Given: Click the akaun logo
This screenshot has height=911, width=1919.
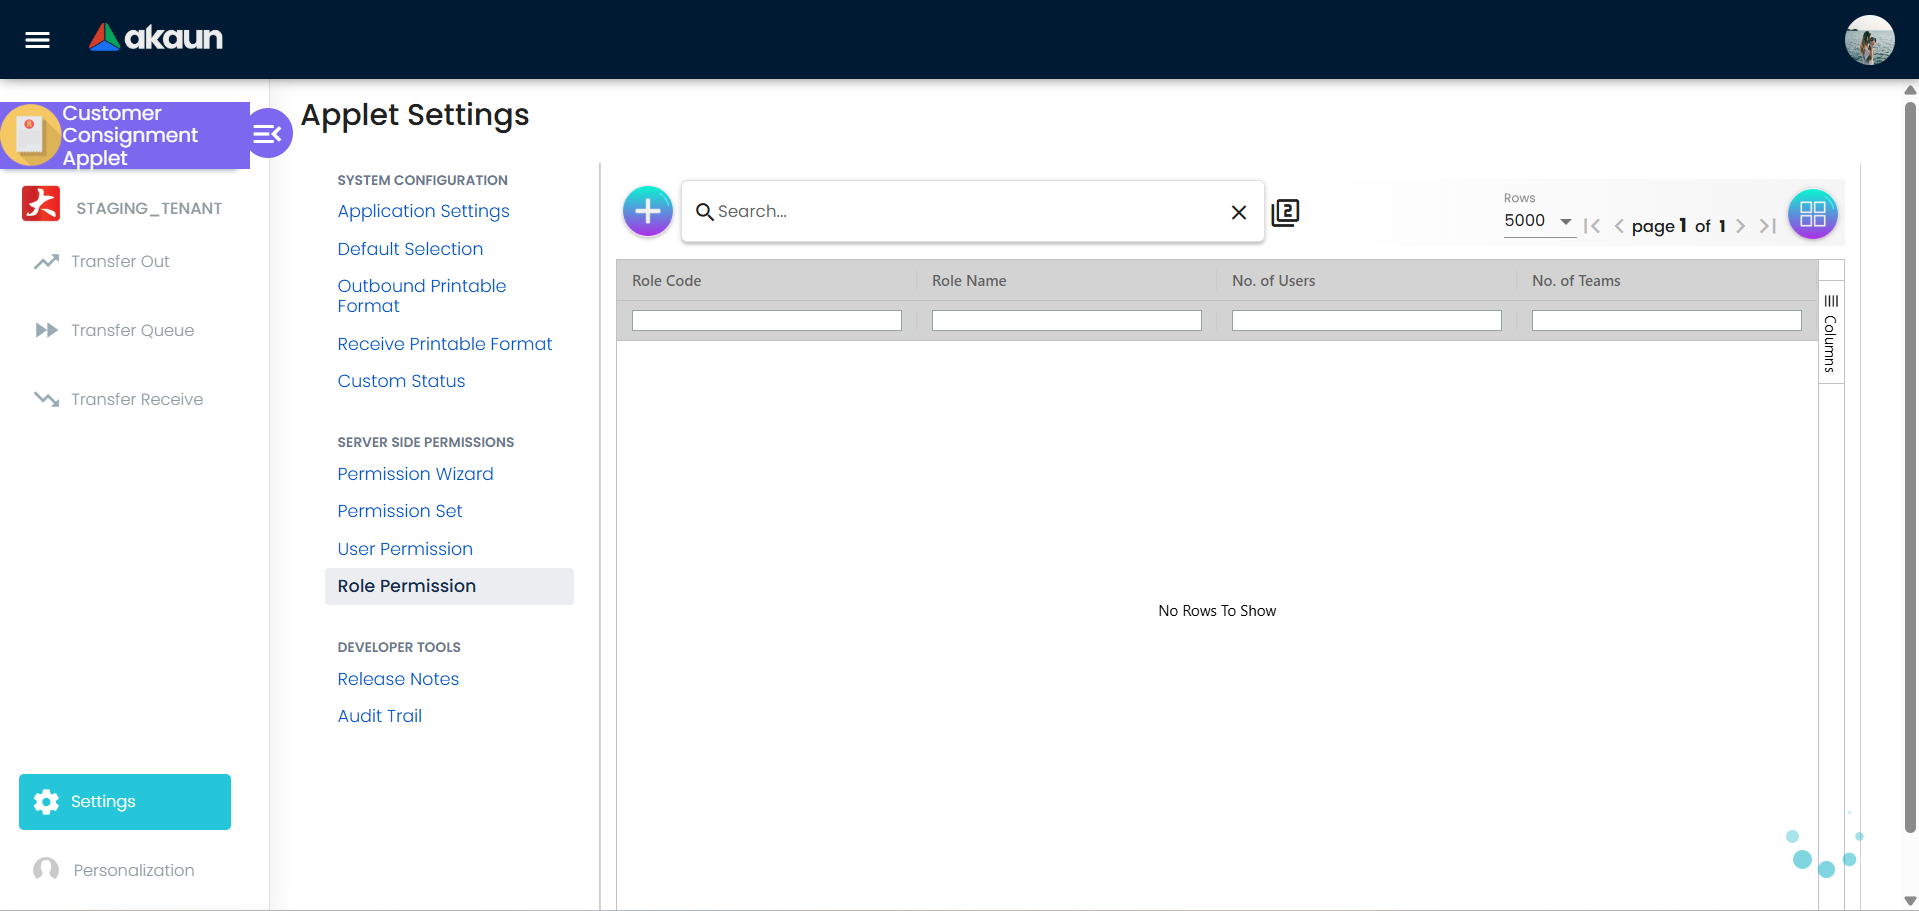Looking at the screenshot, I should [x=155, y=37].
